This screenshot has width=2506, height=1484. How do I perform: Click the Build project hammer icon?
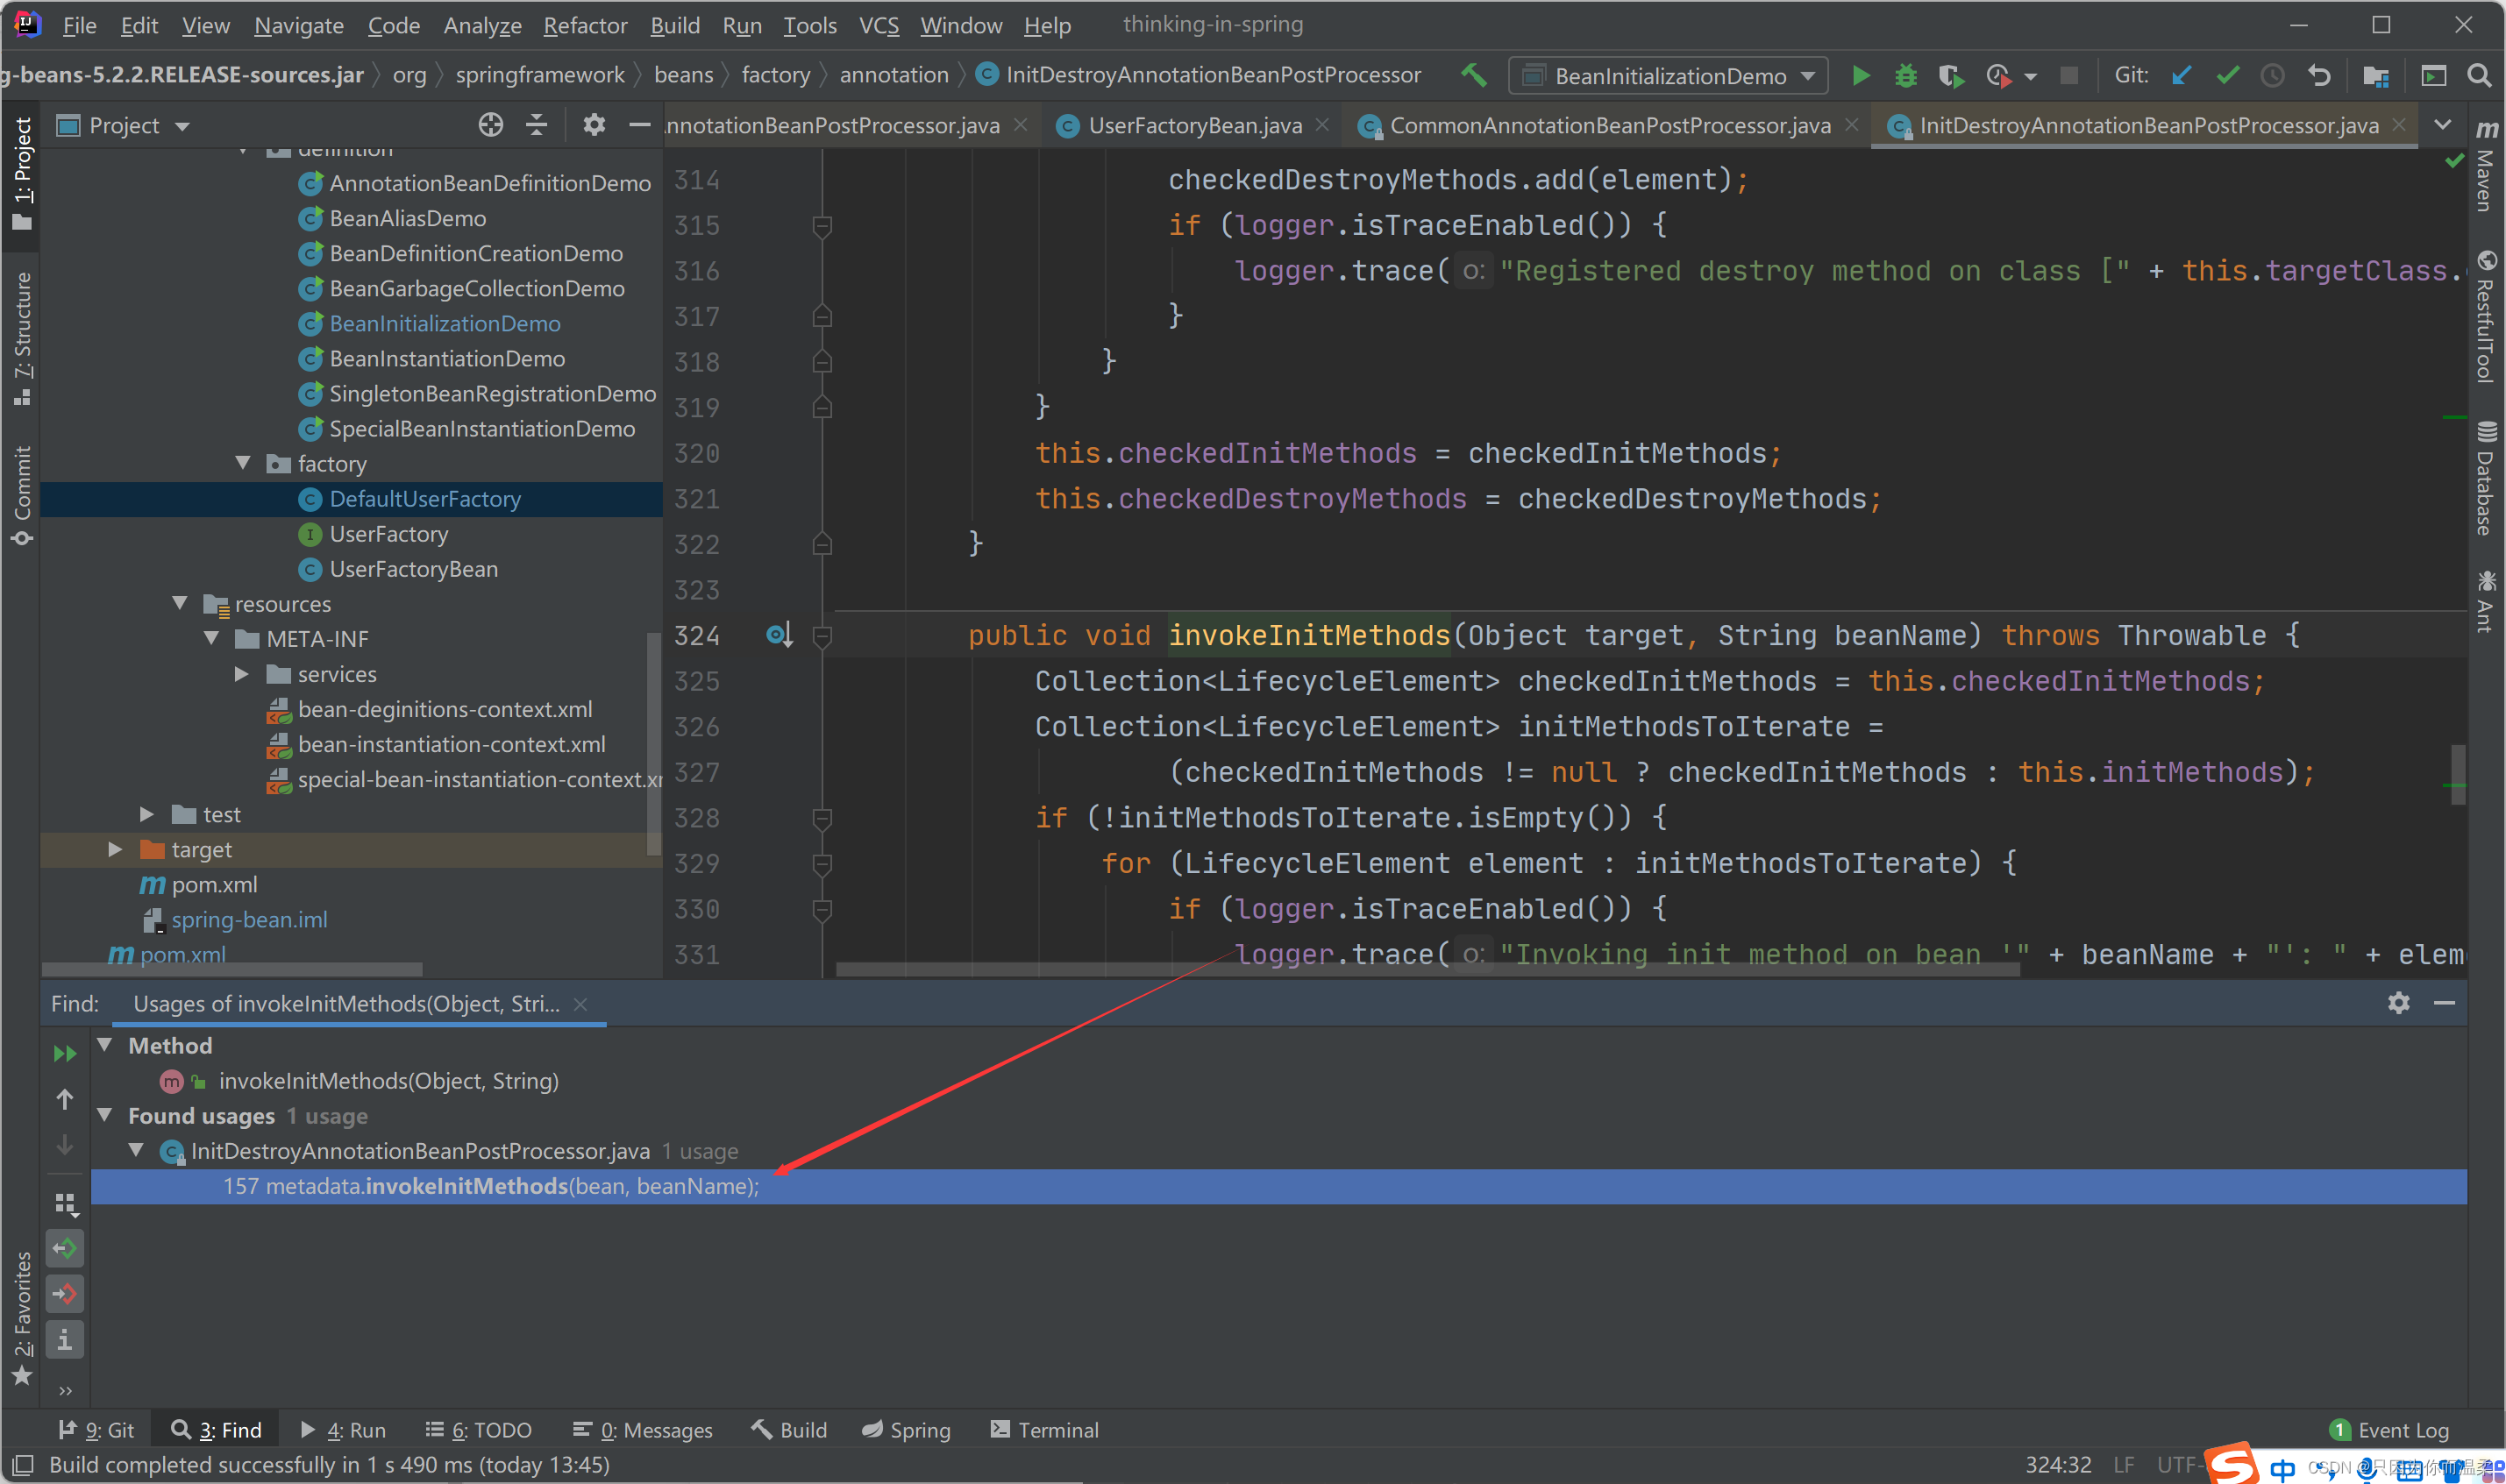(1473, 76)
